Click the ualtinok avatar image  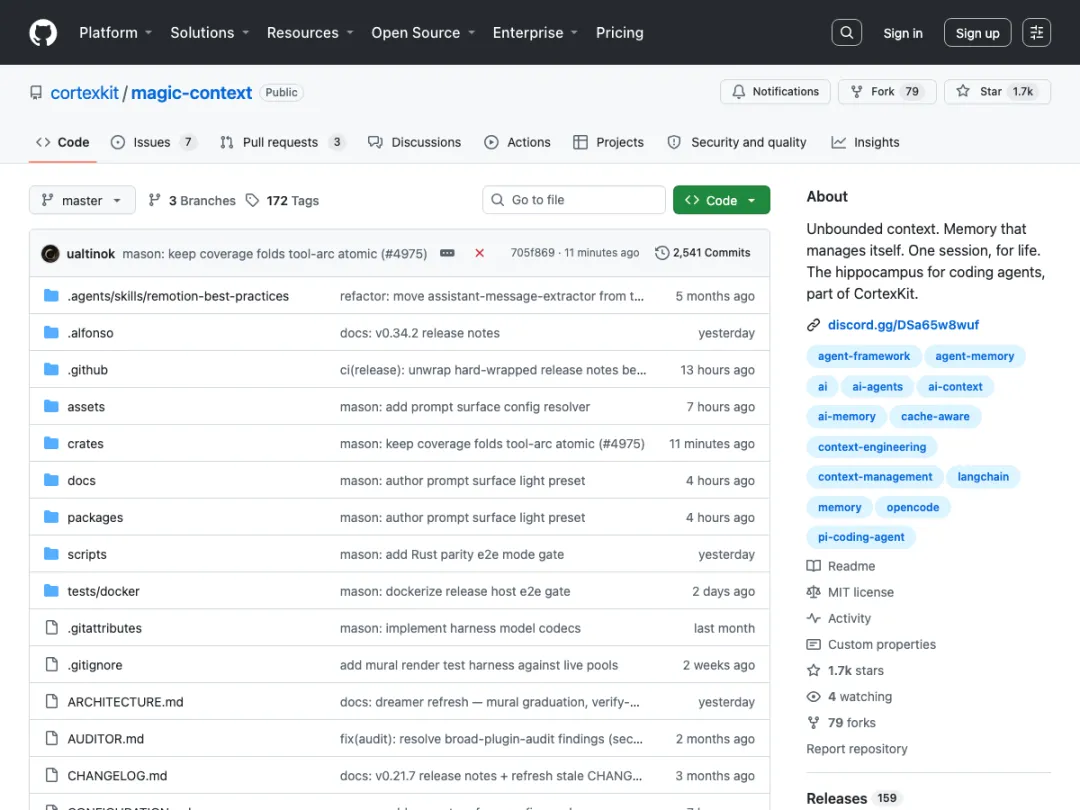pos(50,253)
